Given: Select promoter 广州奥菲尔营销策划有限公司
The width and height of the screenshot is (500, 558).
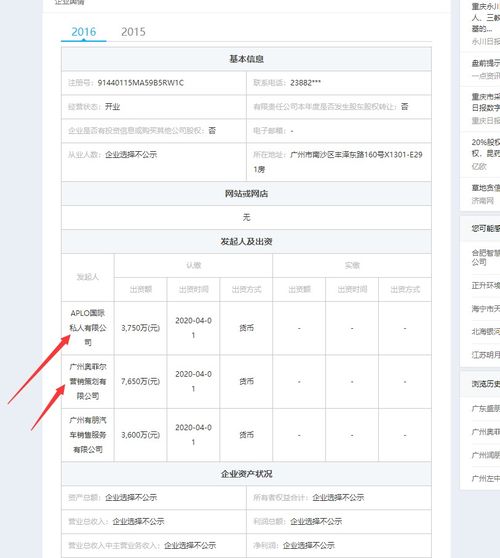Looking at the screenshot, I should click(x=88, y=381).
